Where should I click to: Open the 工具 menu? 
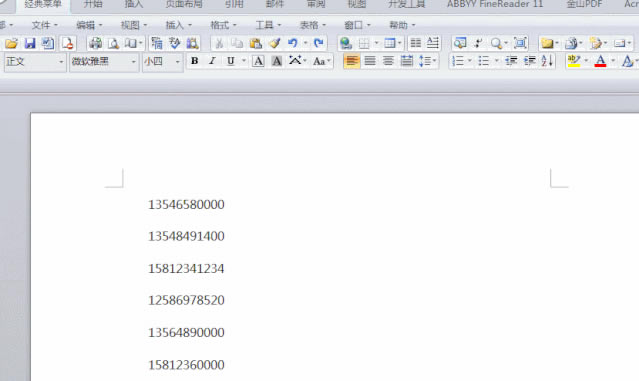[268, 25]
